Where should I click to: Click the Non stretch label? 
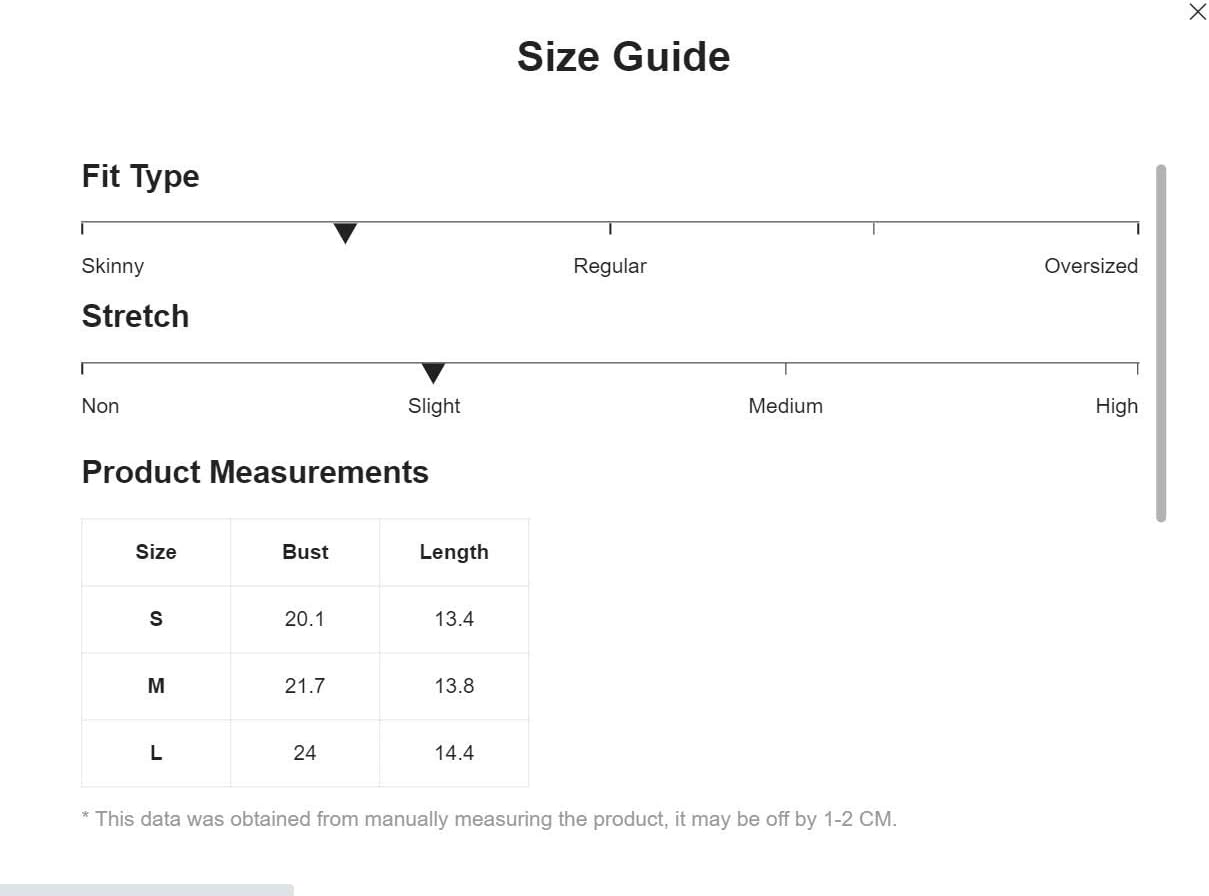tap(100, 406)
